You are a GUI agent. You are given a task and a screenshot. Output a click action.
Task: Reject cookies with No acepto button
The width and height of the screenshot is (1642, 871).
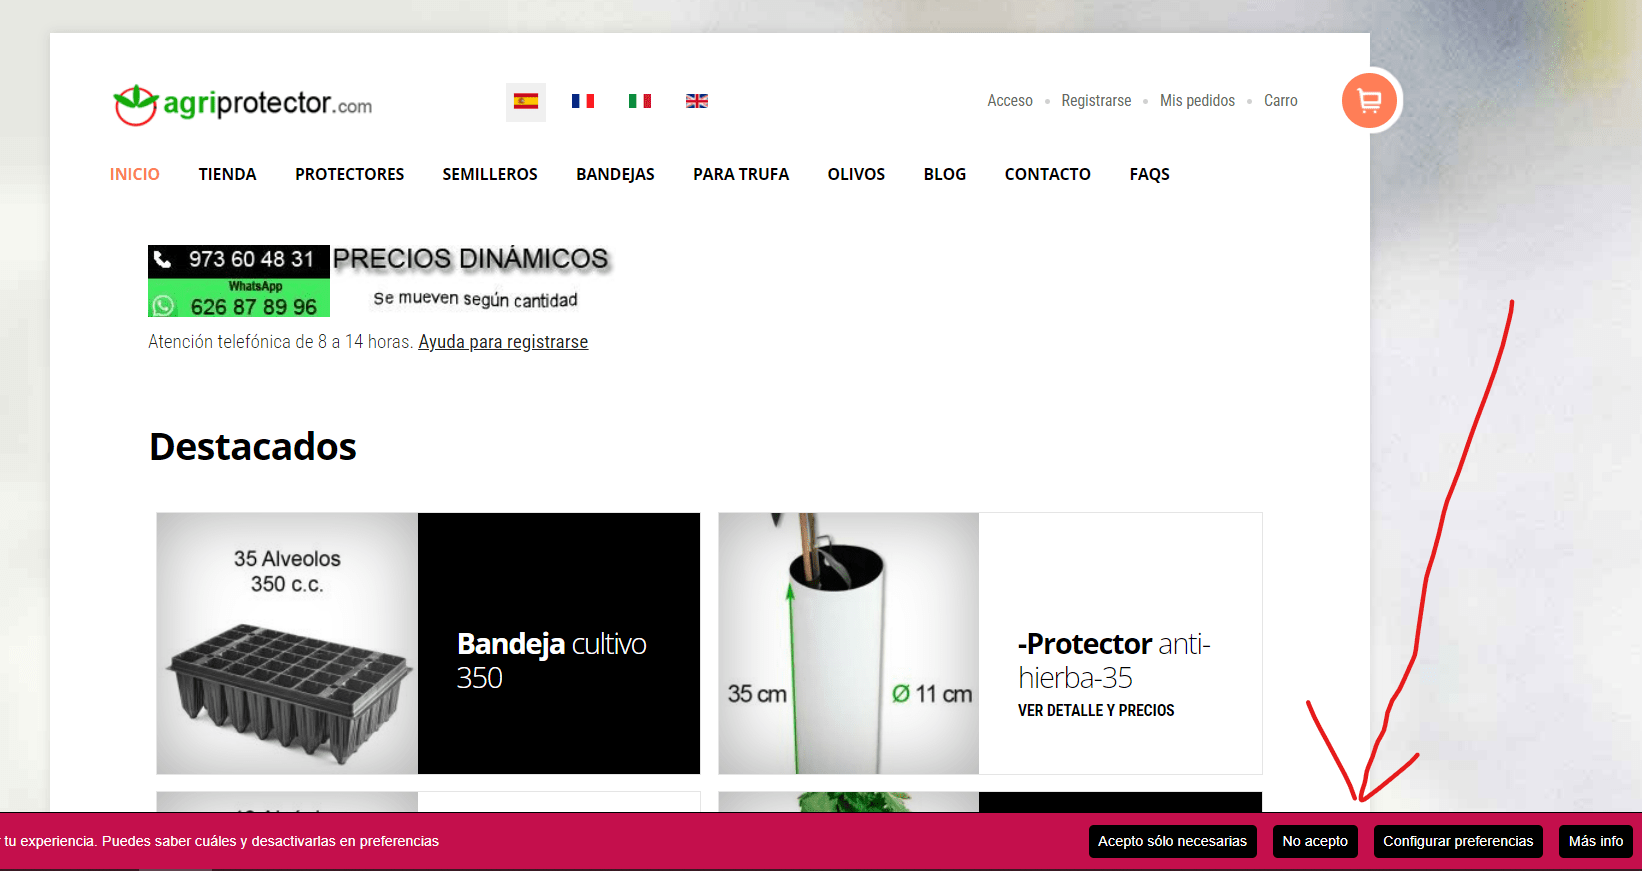[x=1315, y=841]
